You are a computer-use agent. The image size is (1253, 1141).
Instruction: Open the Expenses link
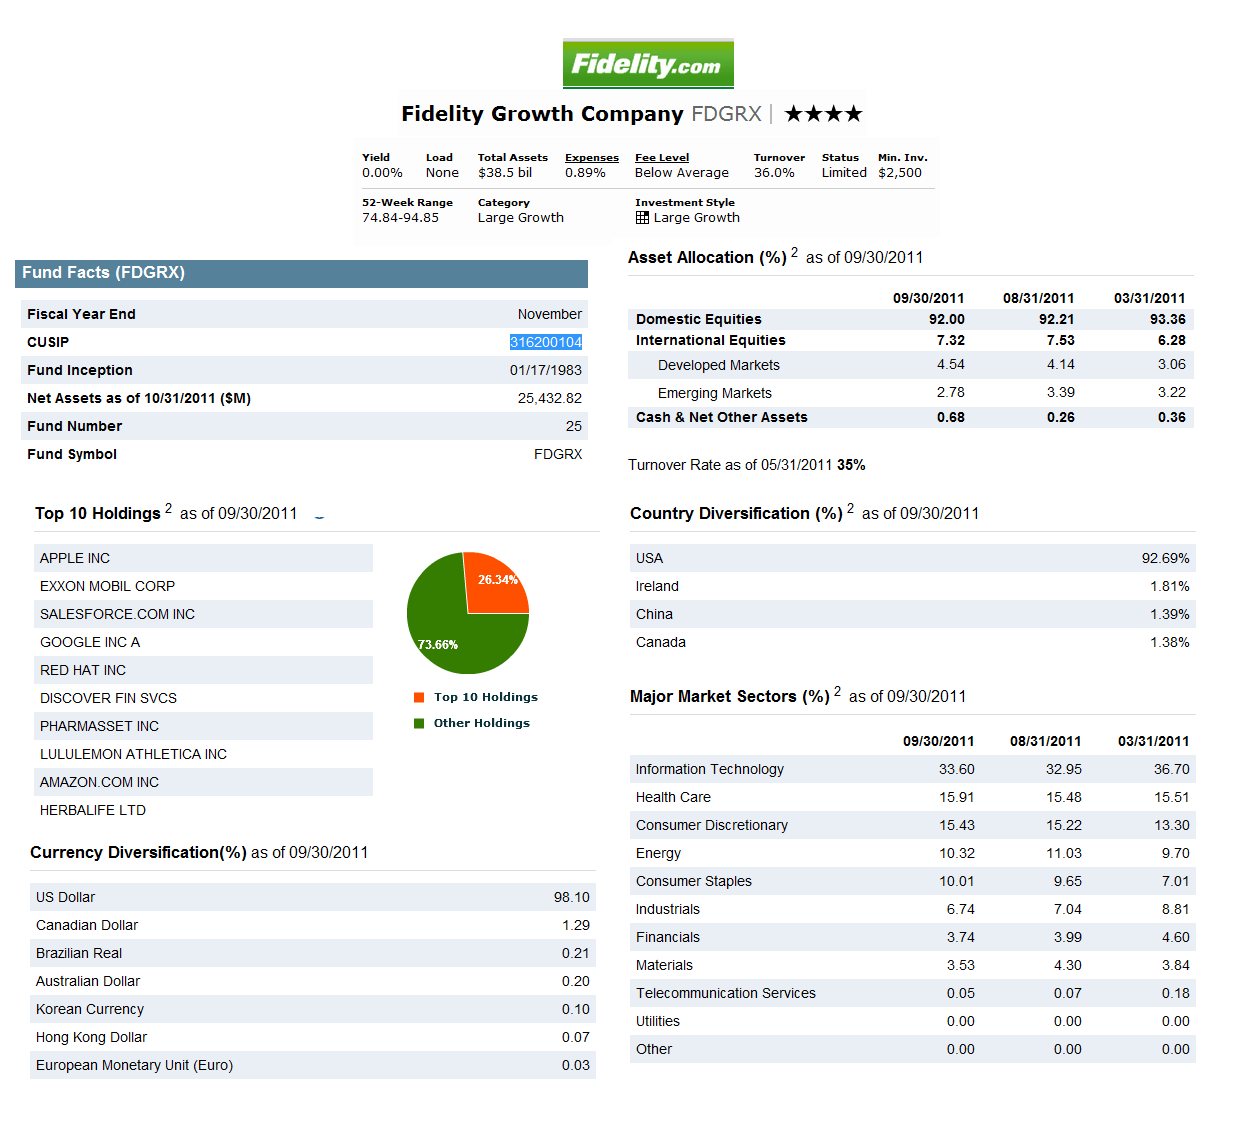pos(592,157)
